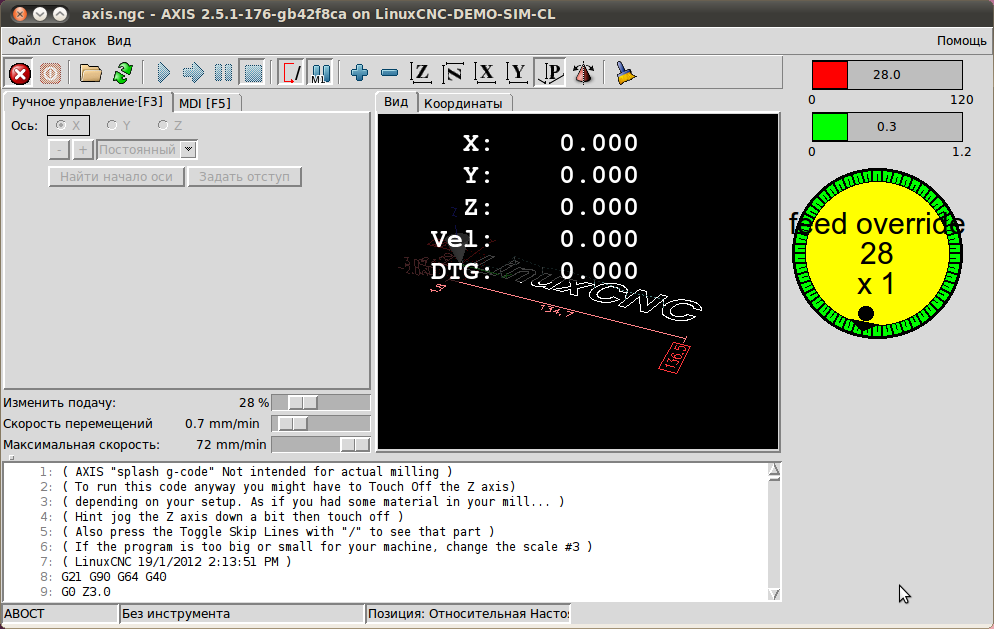The height and width of the screenshot is (629, 994).
Task: Toggle optional pause M1 icon
Action: [x=321, y=74]
